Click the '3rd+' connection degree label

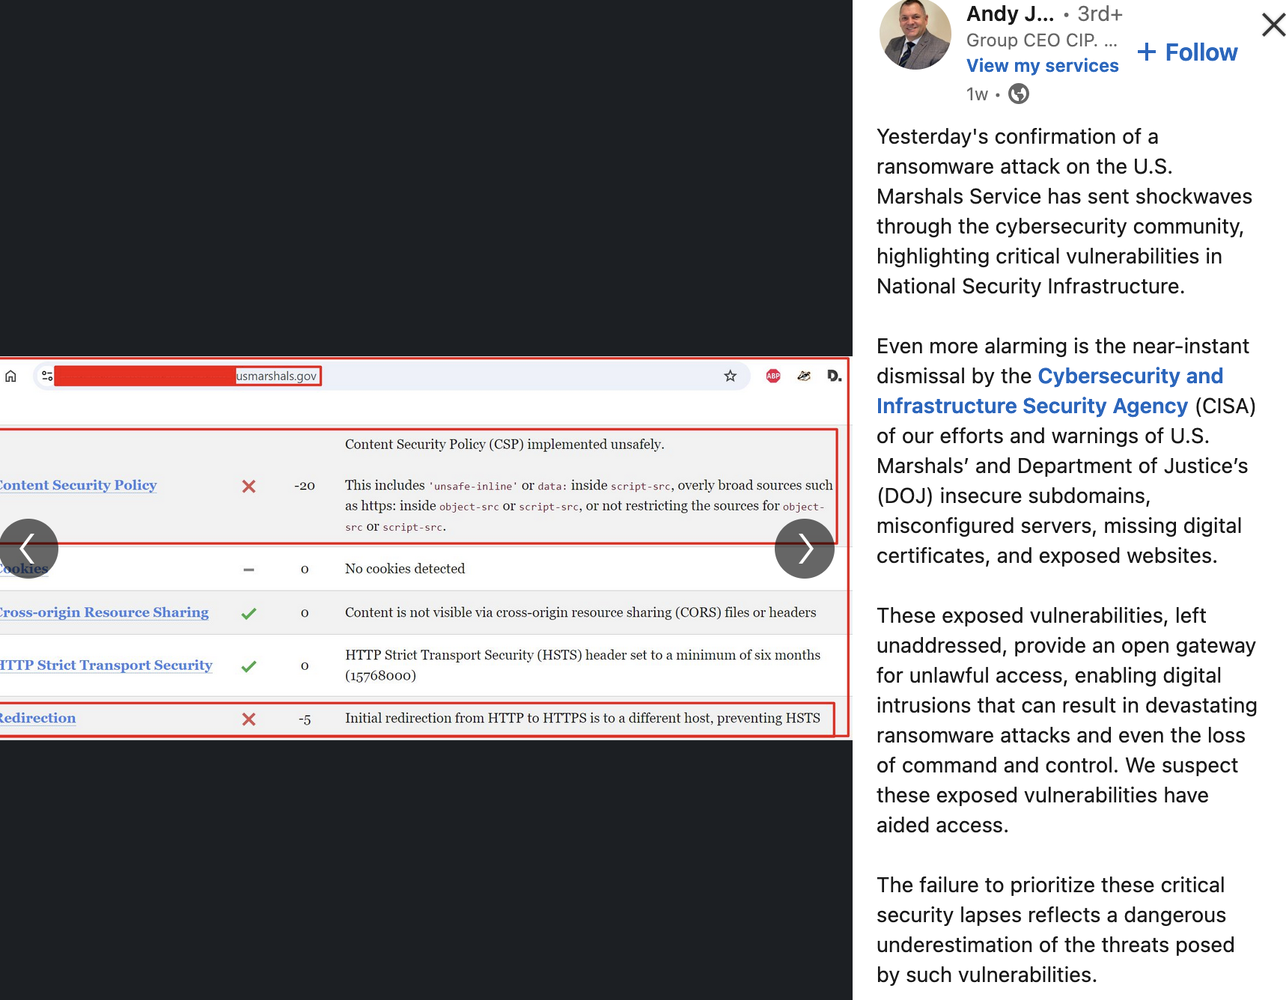(x=1100, y=14)
